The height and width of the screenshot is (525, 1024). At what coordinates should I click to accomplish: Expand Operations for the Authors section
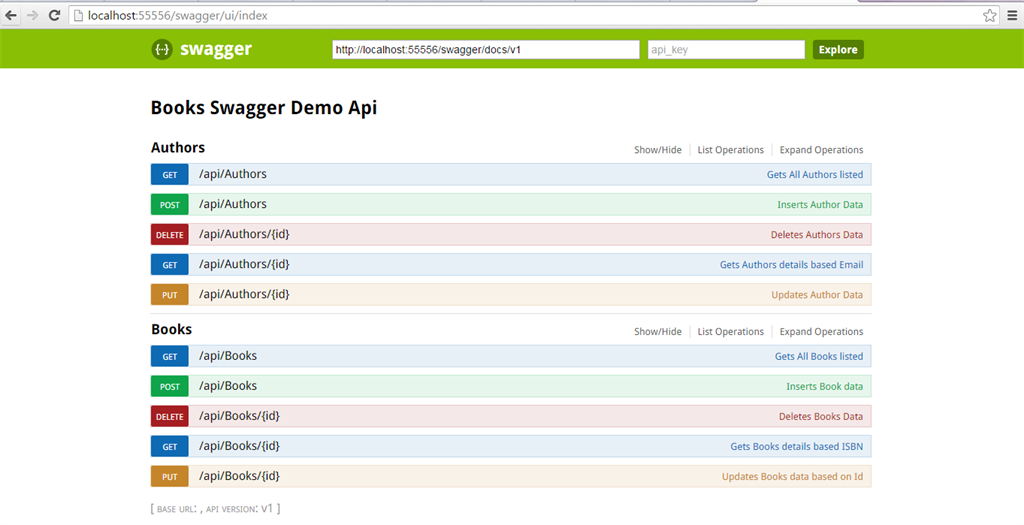[821, 150]
